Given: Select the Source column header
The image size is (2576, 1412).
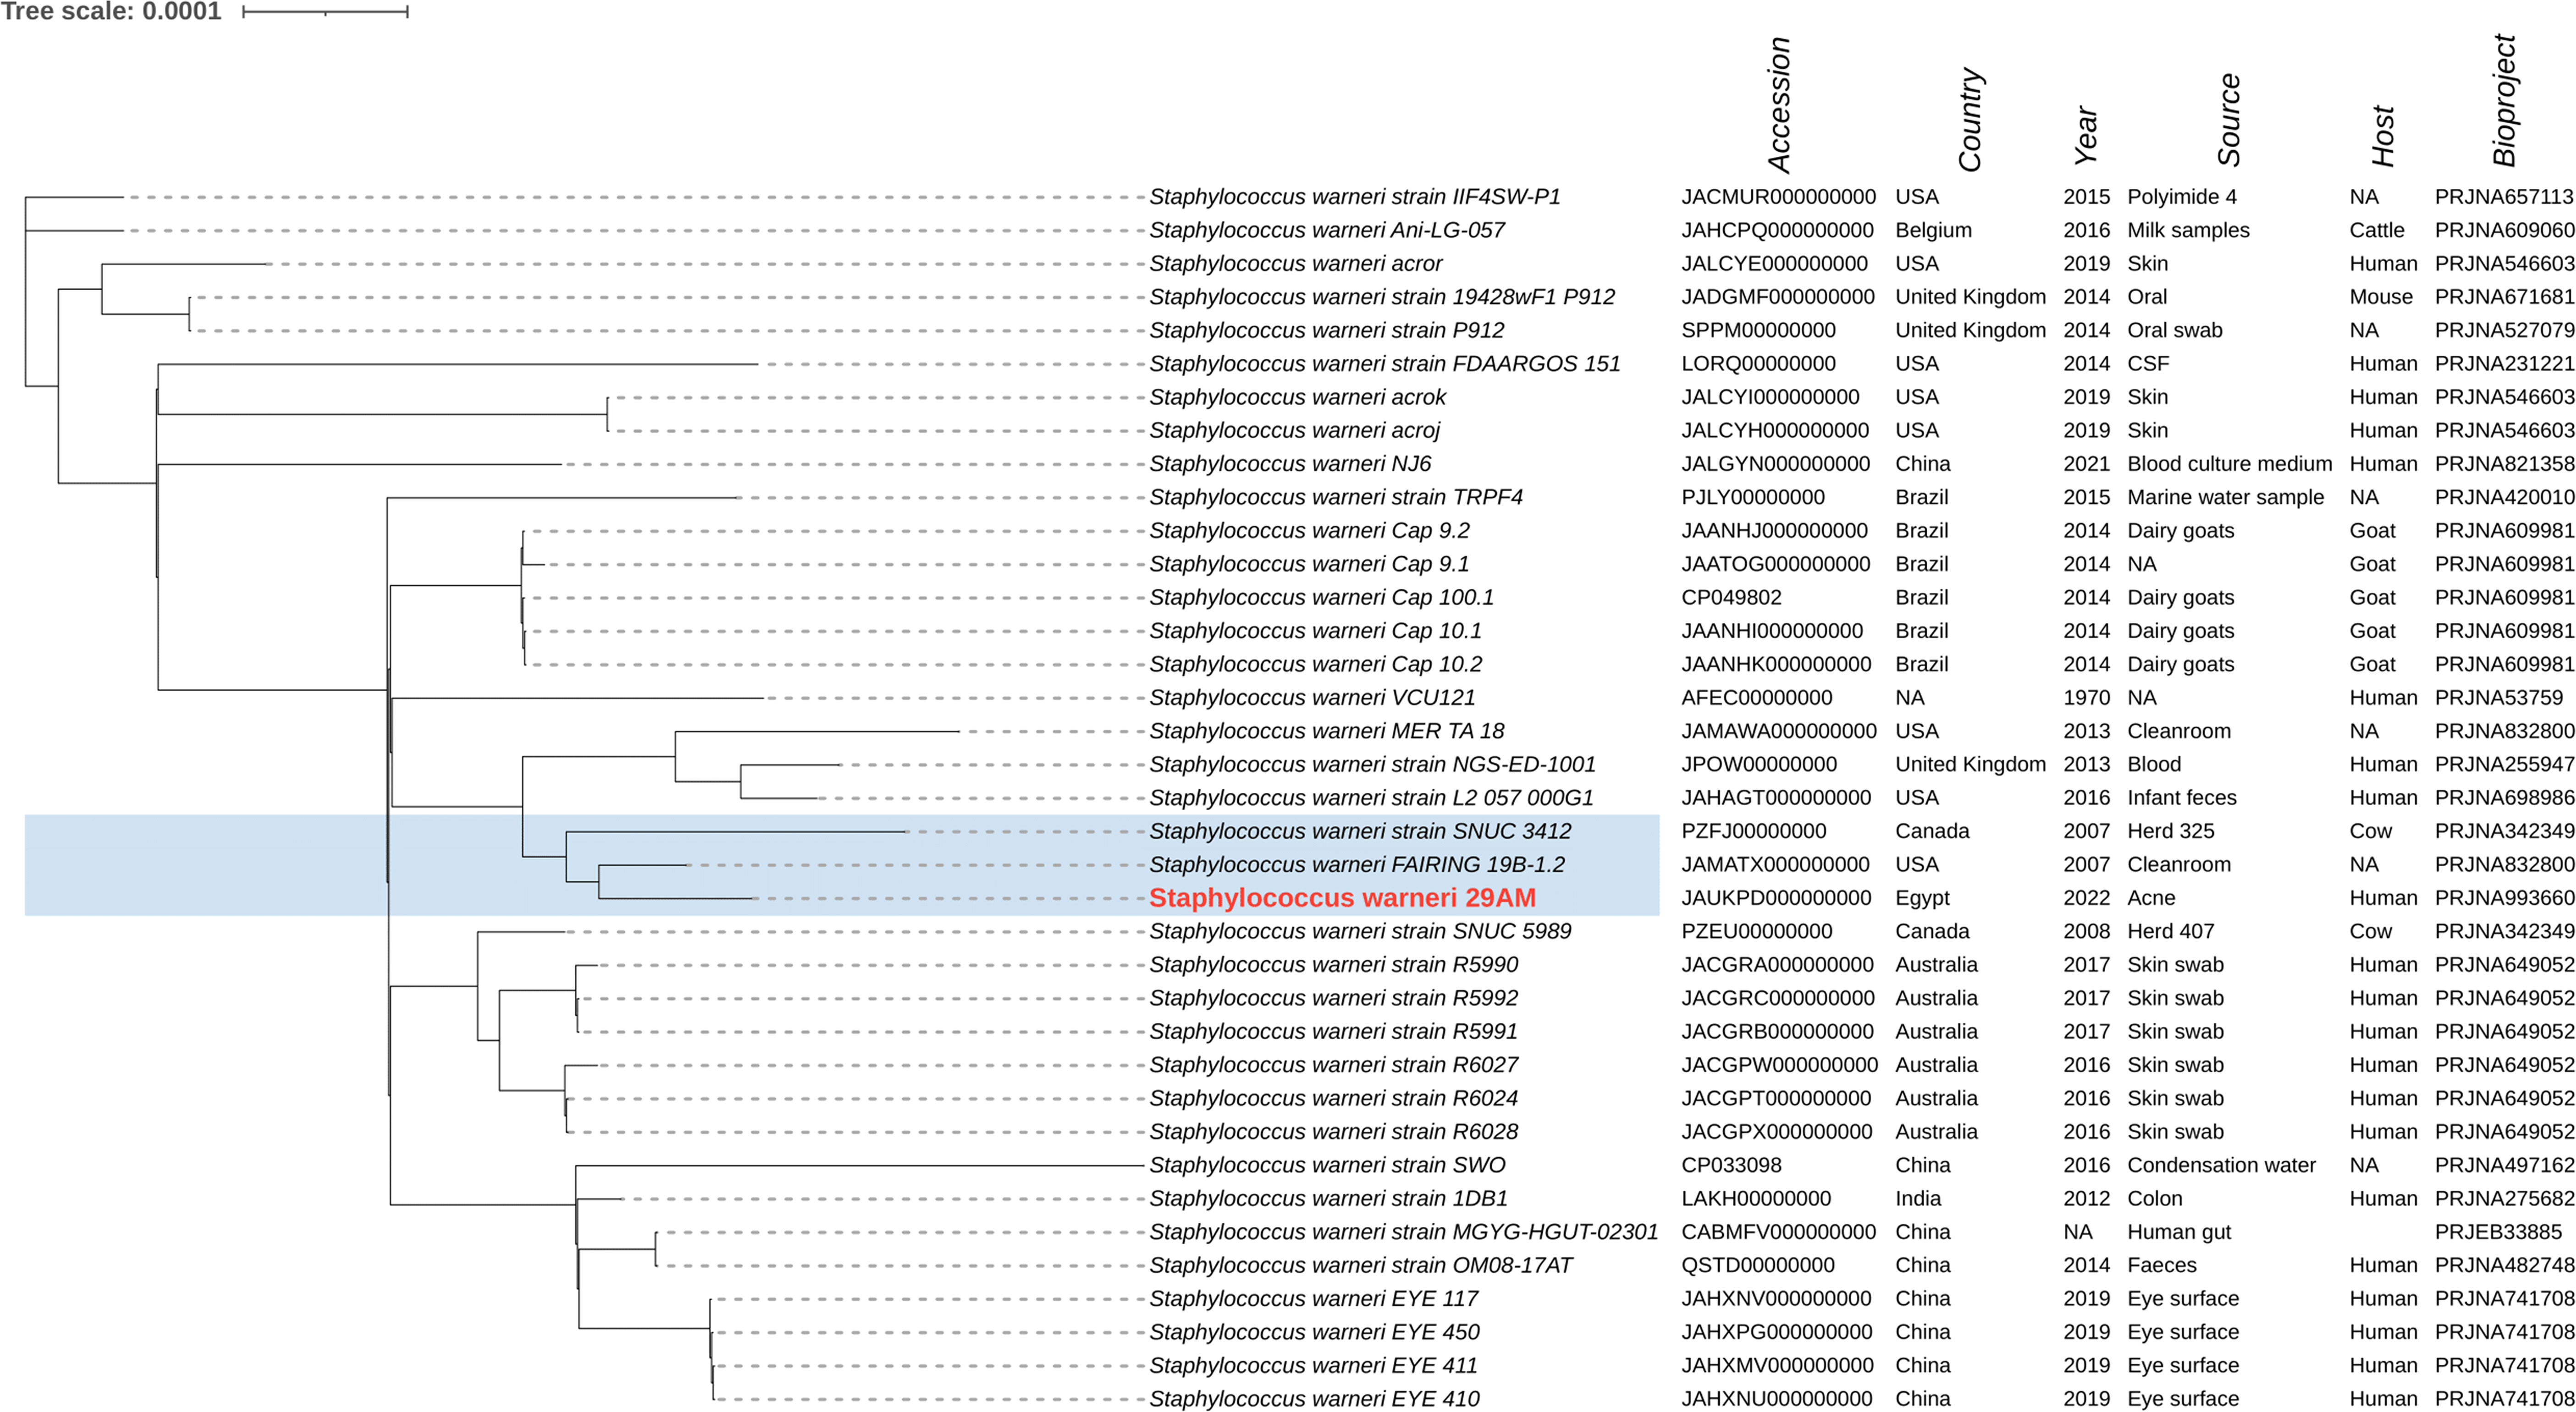Looking at the screenshot, I should [x=2228, y=120].
